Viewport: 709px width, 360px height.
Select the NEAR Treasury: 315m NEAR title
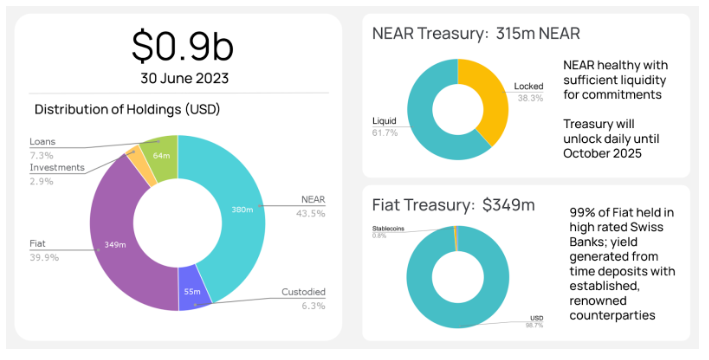[x=476, y=33]
